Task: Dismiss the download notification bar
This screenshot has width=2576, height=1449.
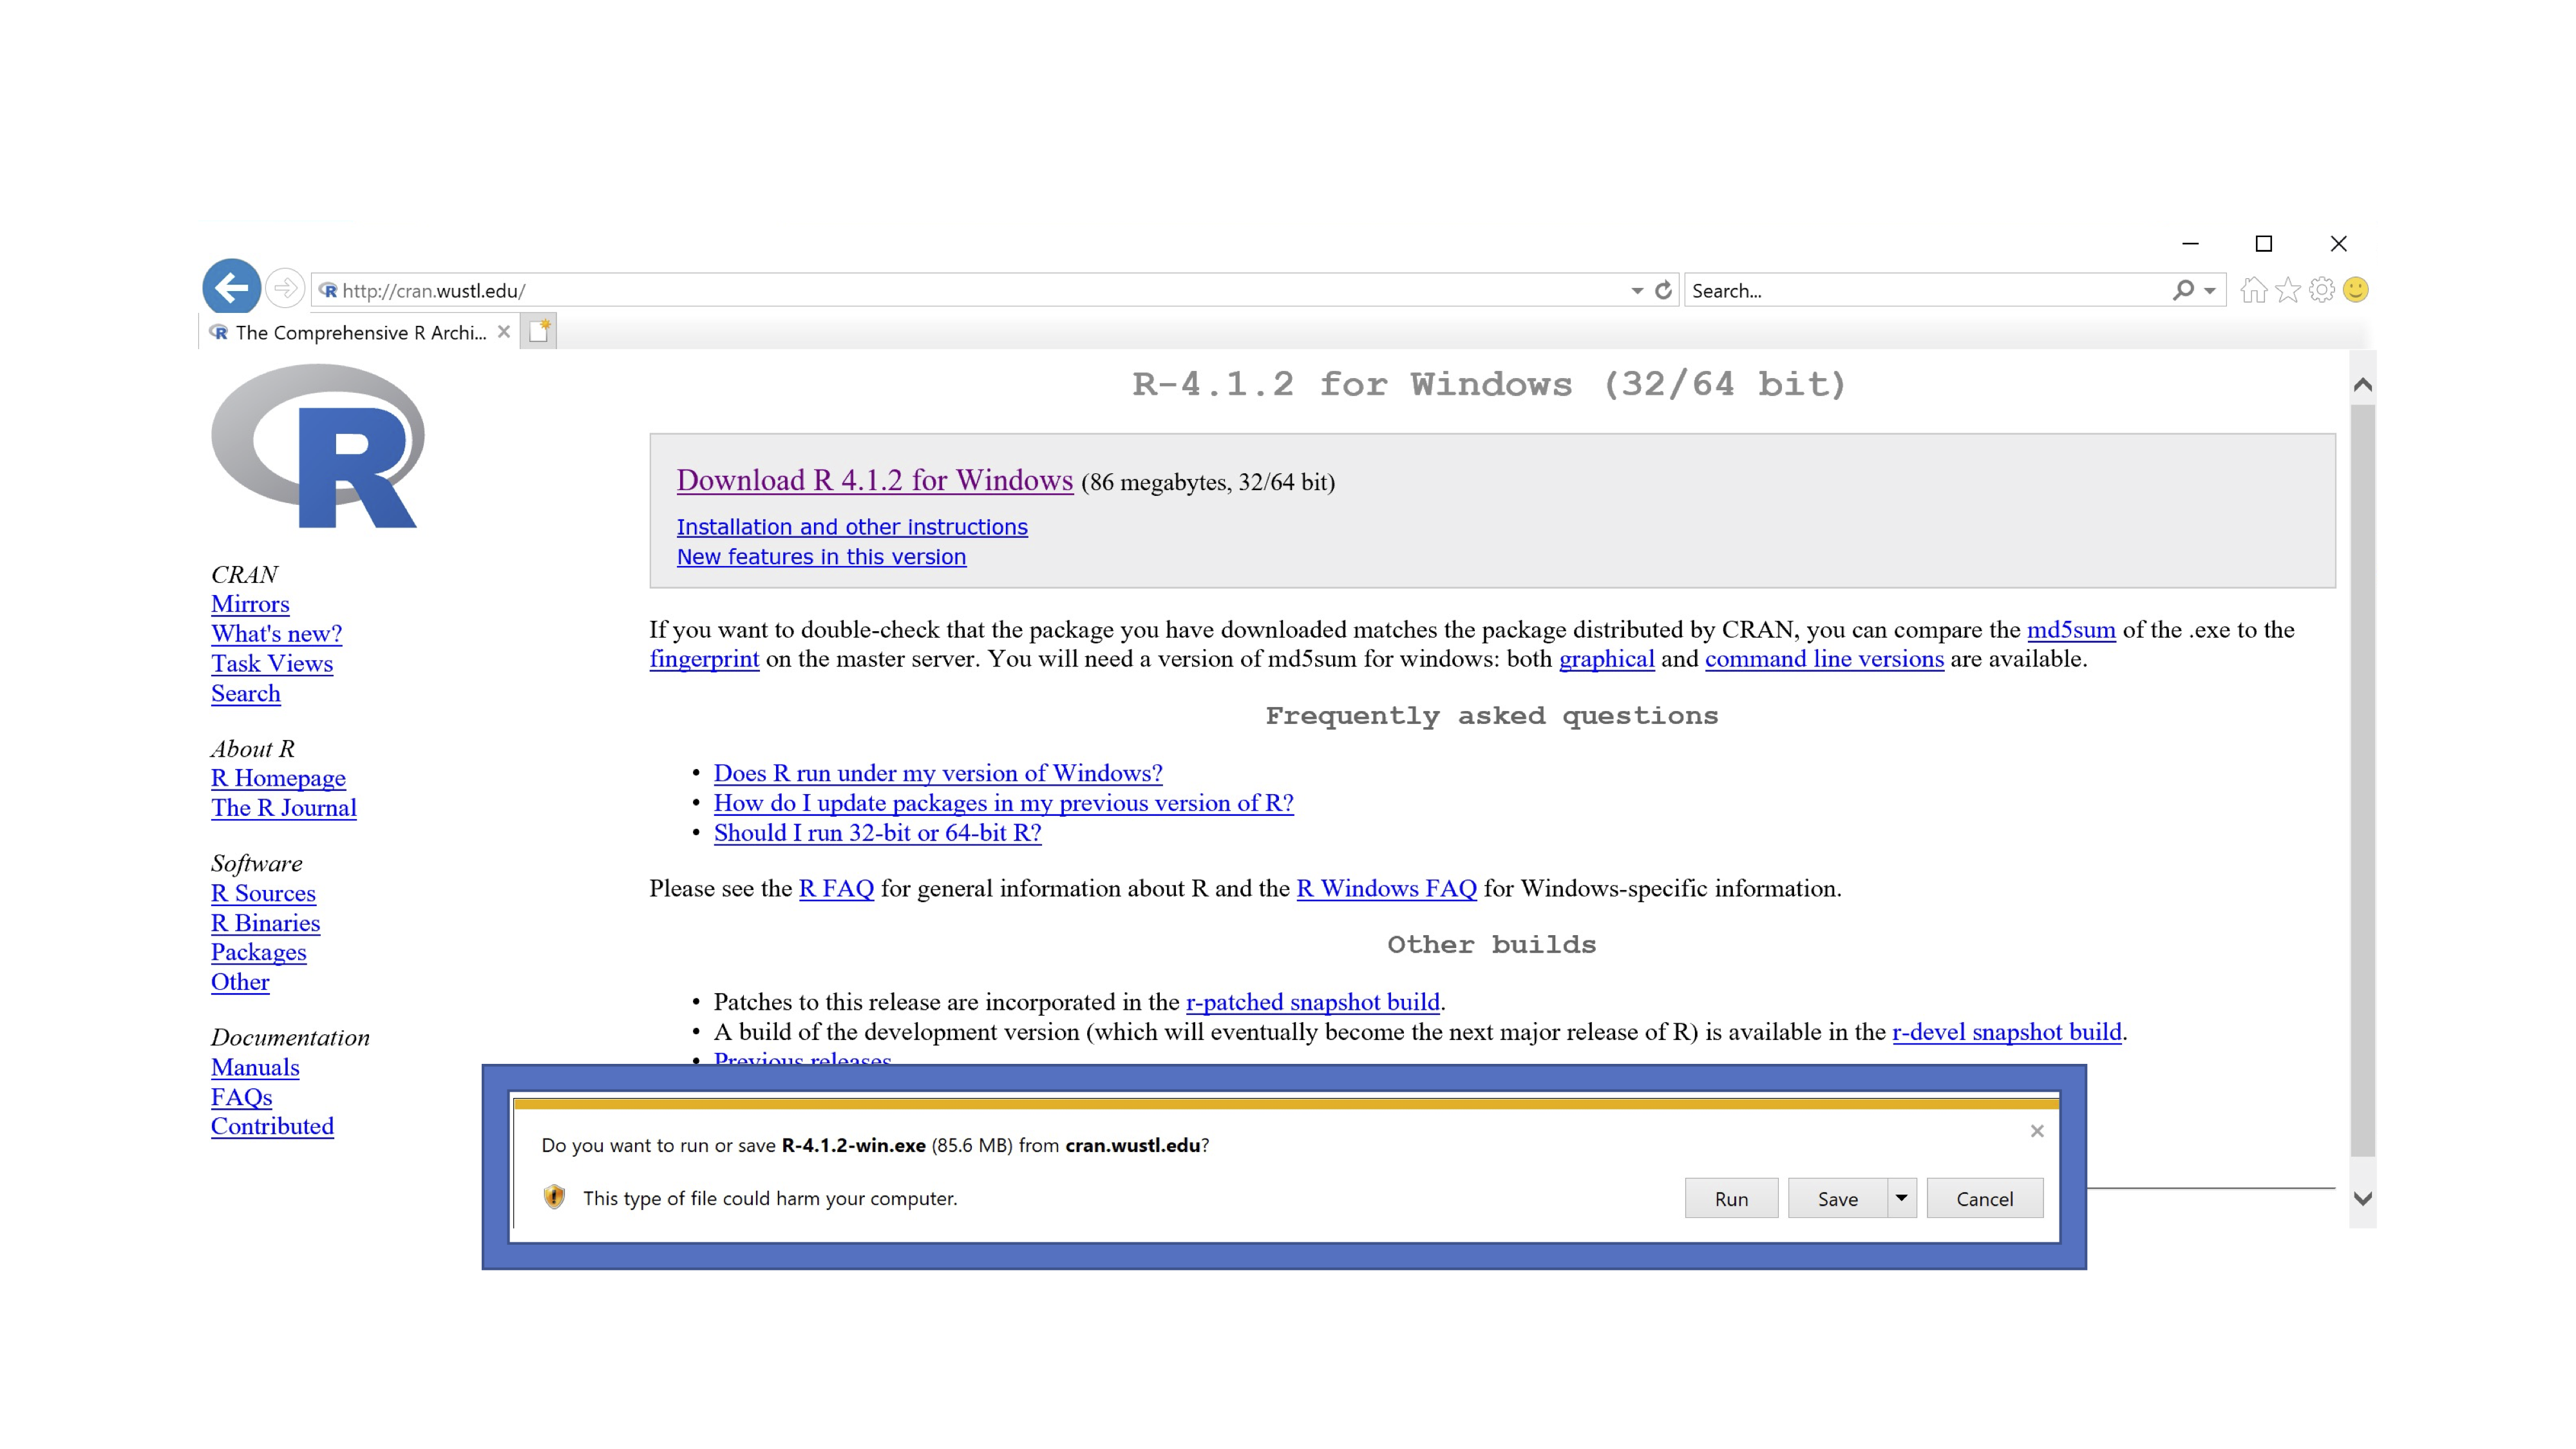Action: tap(2037, 1131)
